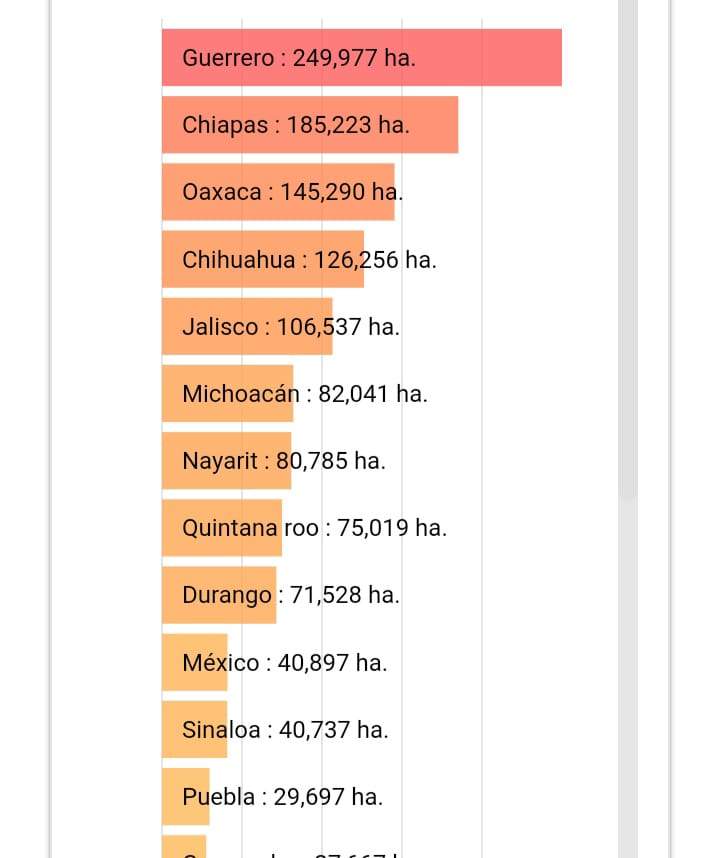The height and width of the screenshot is (858, 720).
Task: Click the Oaxaca bar
Action: coord(278,192)
